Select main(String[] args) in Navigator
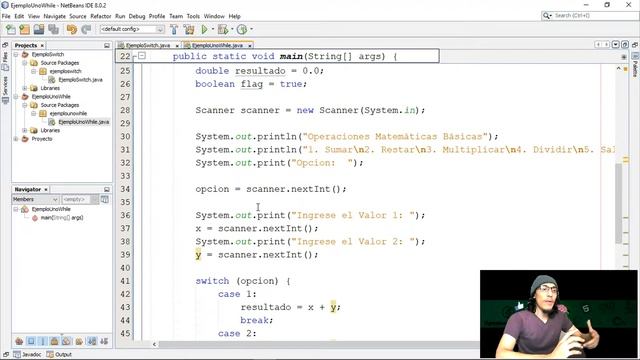This screenshot has height=360, width=640. click(61, 218)
